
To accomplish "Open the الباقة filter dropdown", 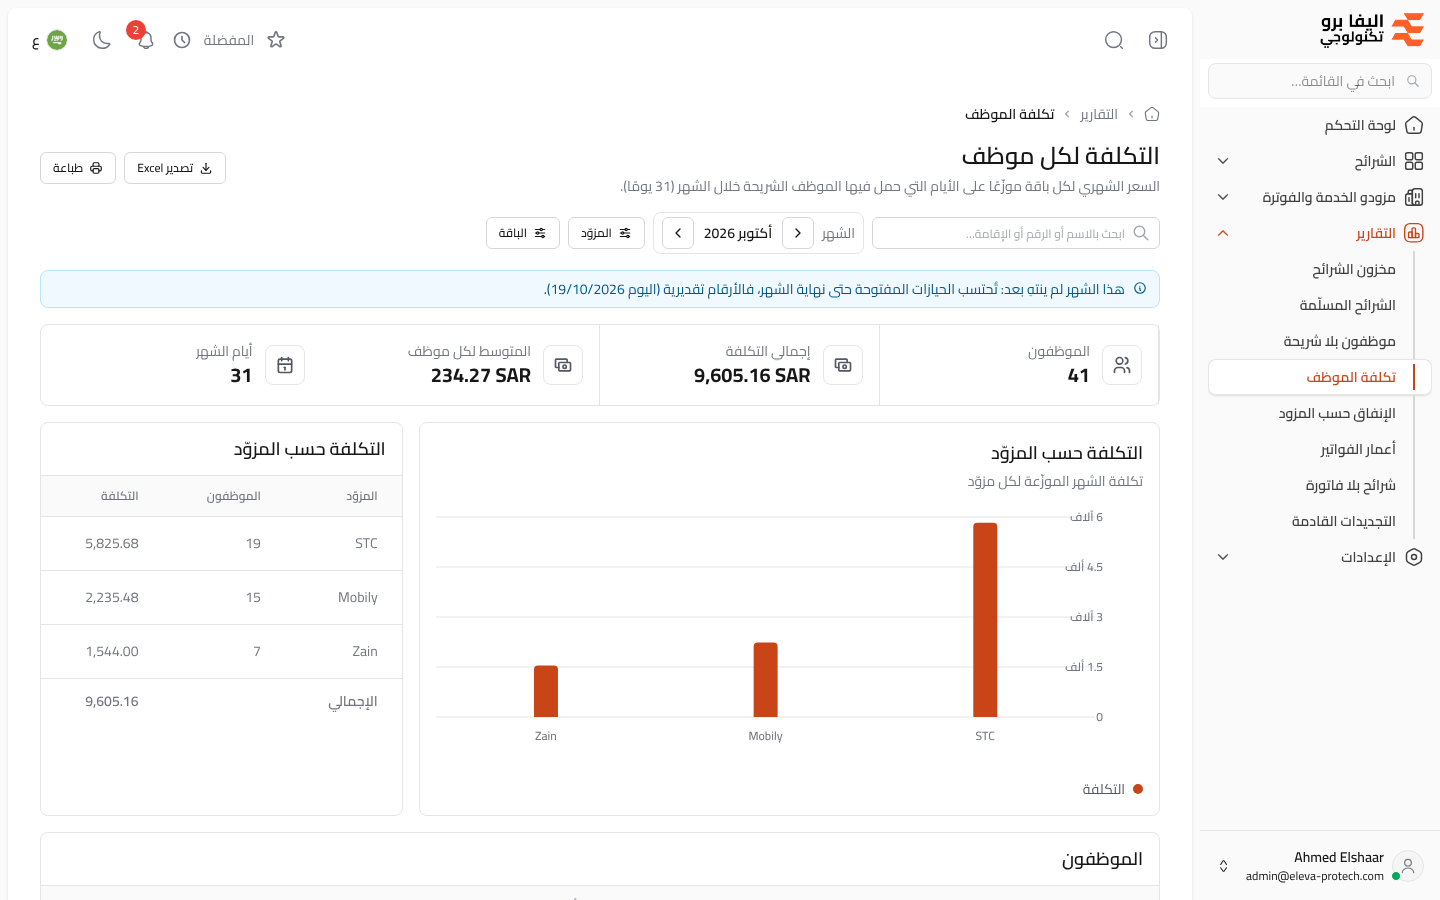I will (x=523, y=233).
